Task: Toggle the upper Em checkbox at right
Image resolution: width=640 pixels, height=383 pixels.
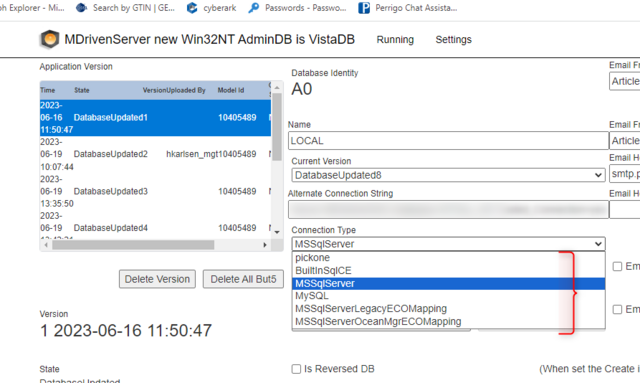Action: click(617, 267)
